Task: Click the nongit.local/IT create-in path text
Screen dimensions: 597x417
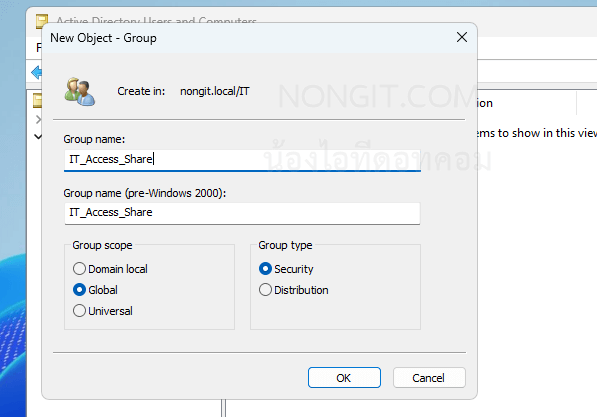Action: point(215,91)
